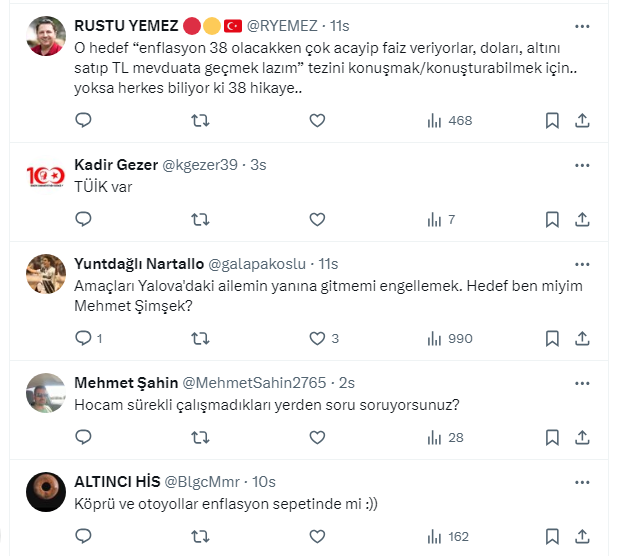
Task: Bookmark Mehmet Şahin's tweet
Action: coord(552,437)
